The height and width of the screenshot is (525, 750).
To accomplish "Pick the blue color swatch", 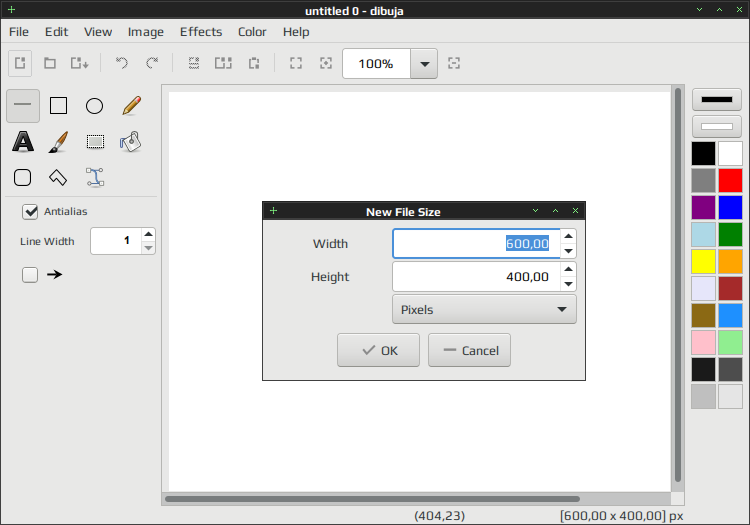I will pos(730,208).
